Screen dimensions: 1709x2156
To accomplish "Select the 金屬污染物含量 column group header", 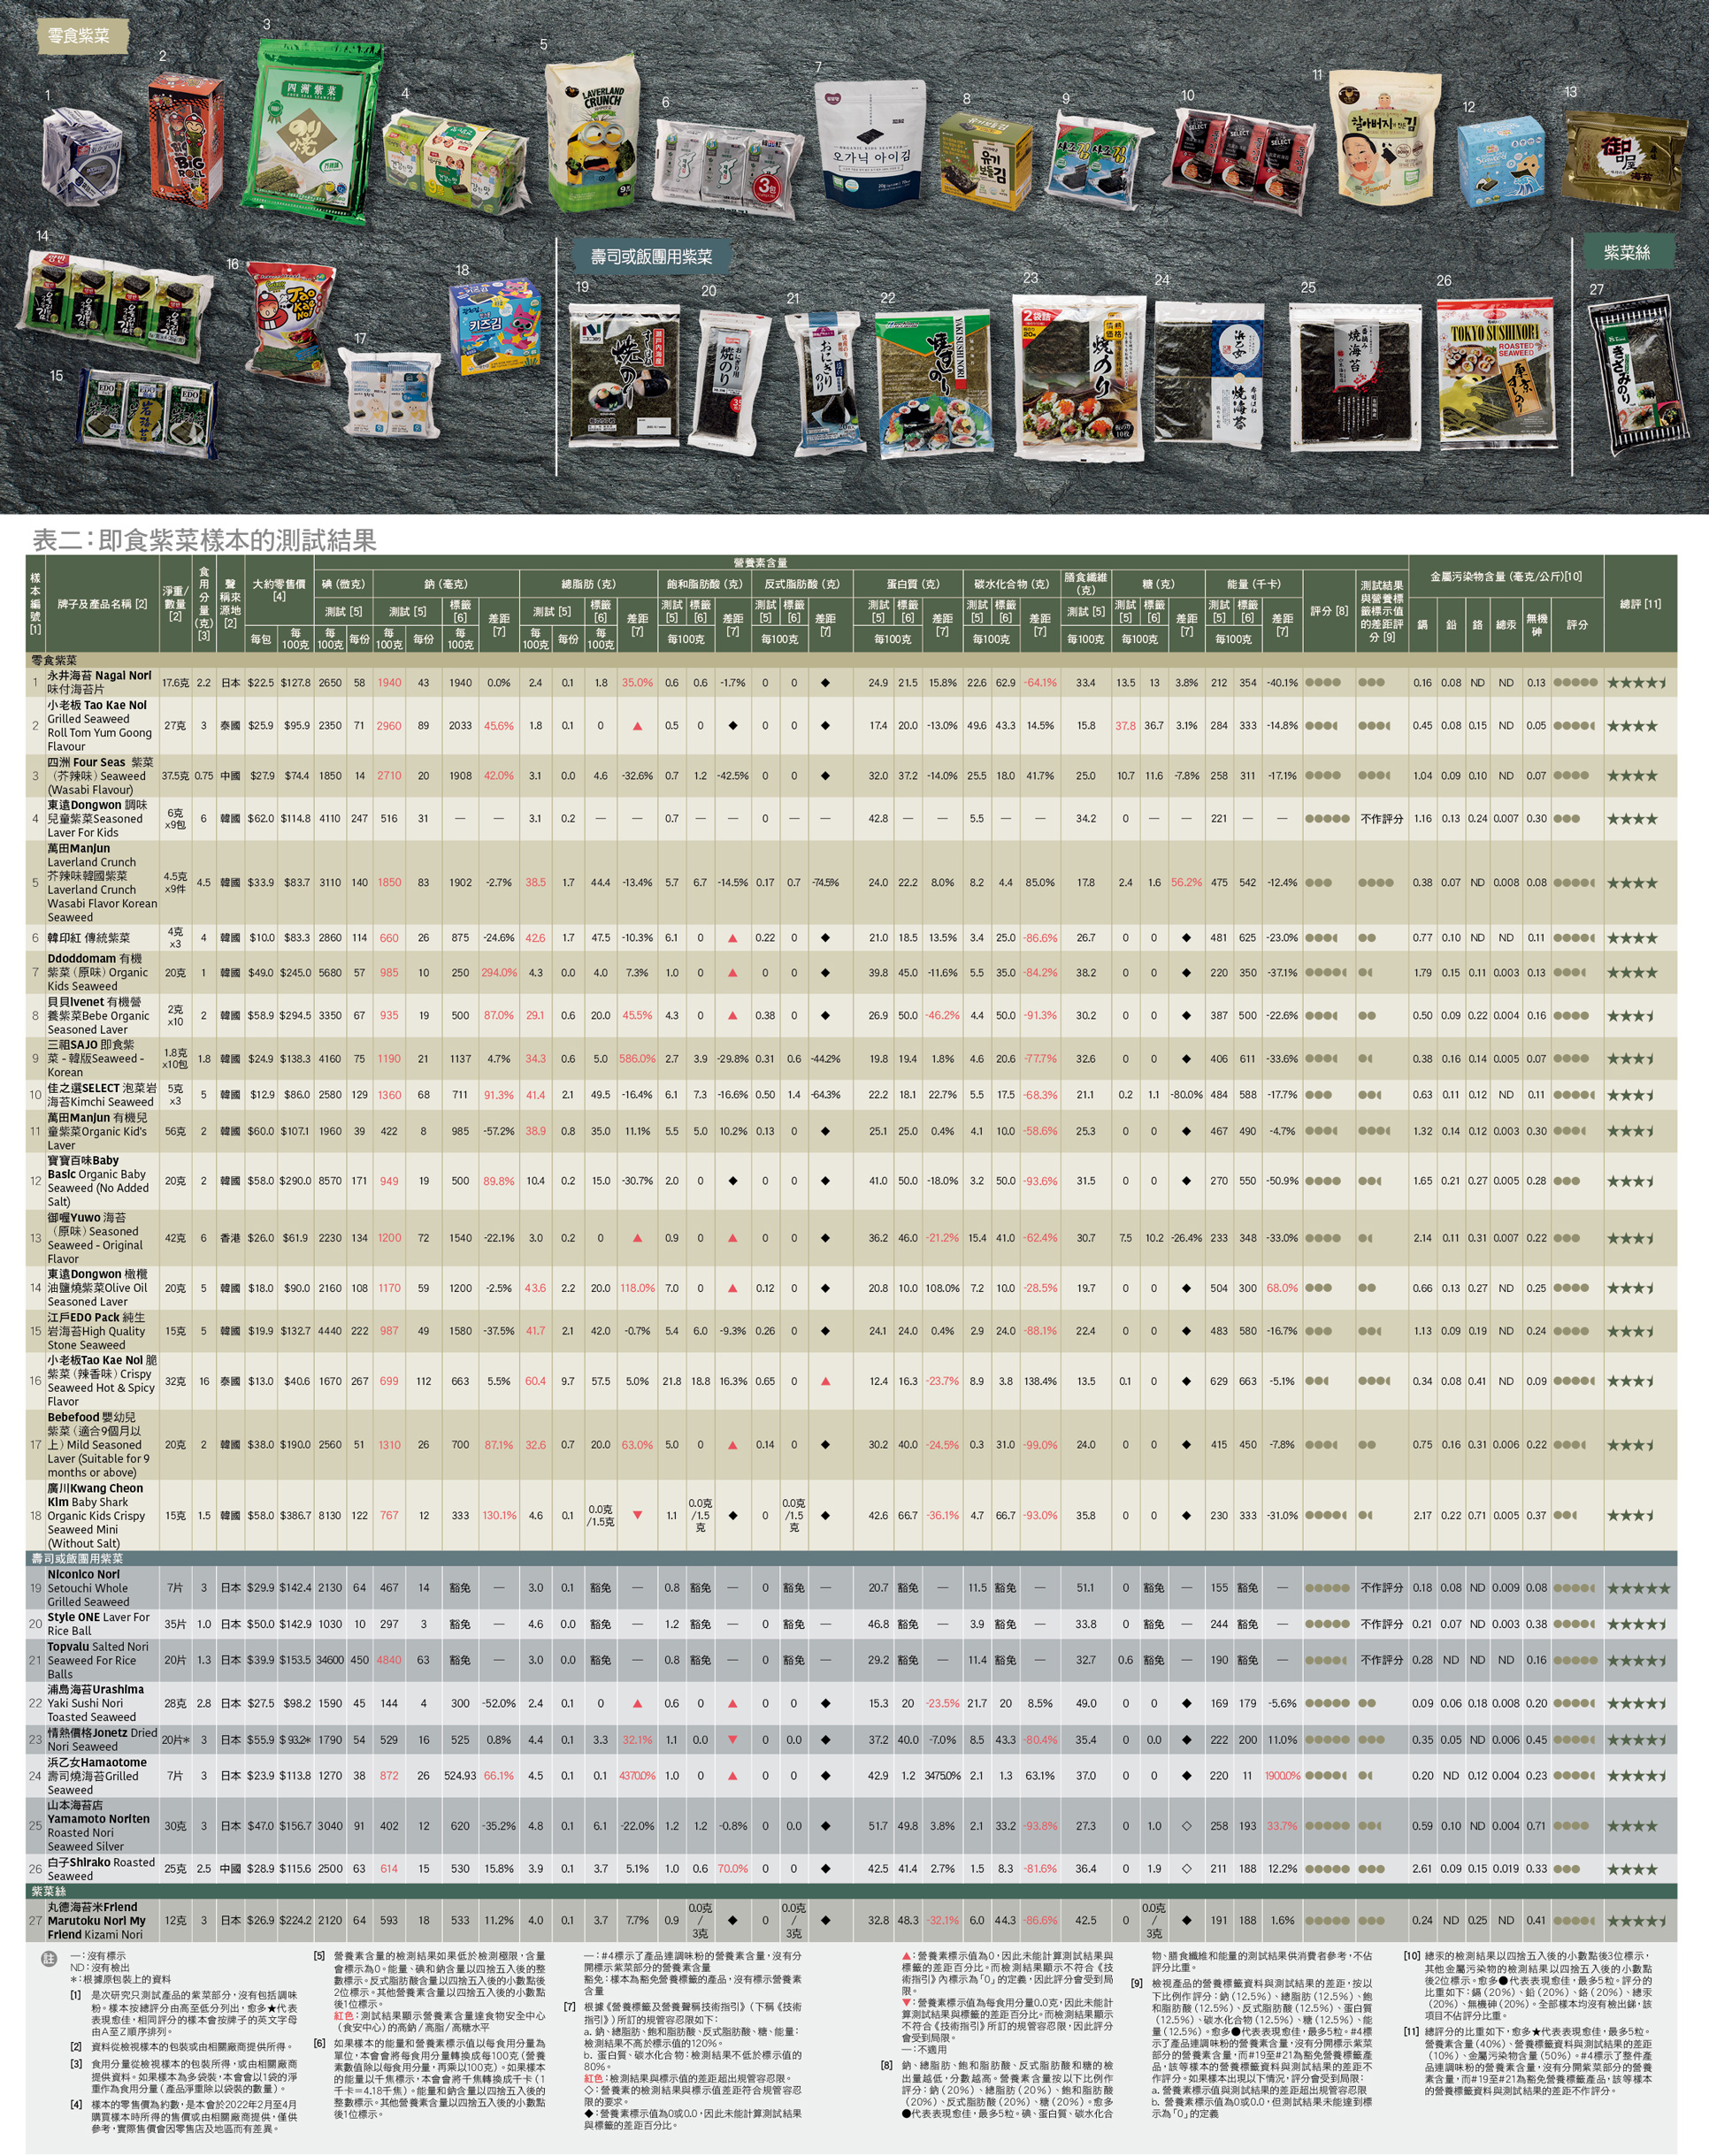I will [1506, 576].
